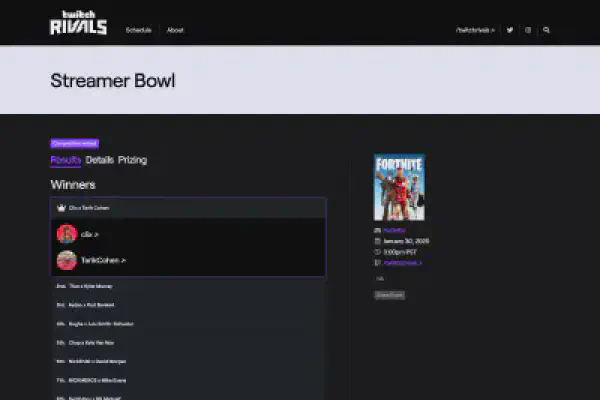Collapse the first-place winners header row
This screenshot has width=600, height=400.
tap(188, 208)
